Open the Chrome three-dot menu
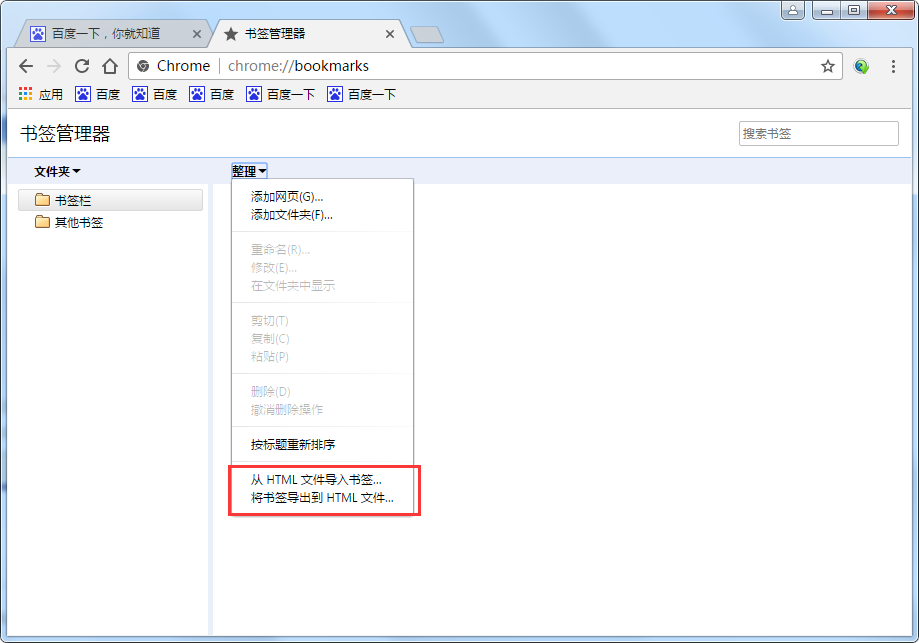 (893, 66)
